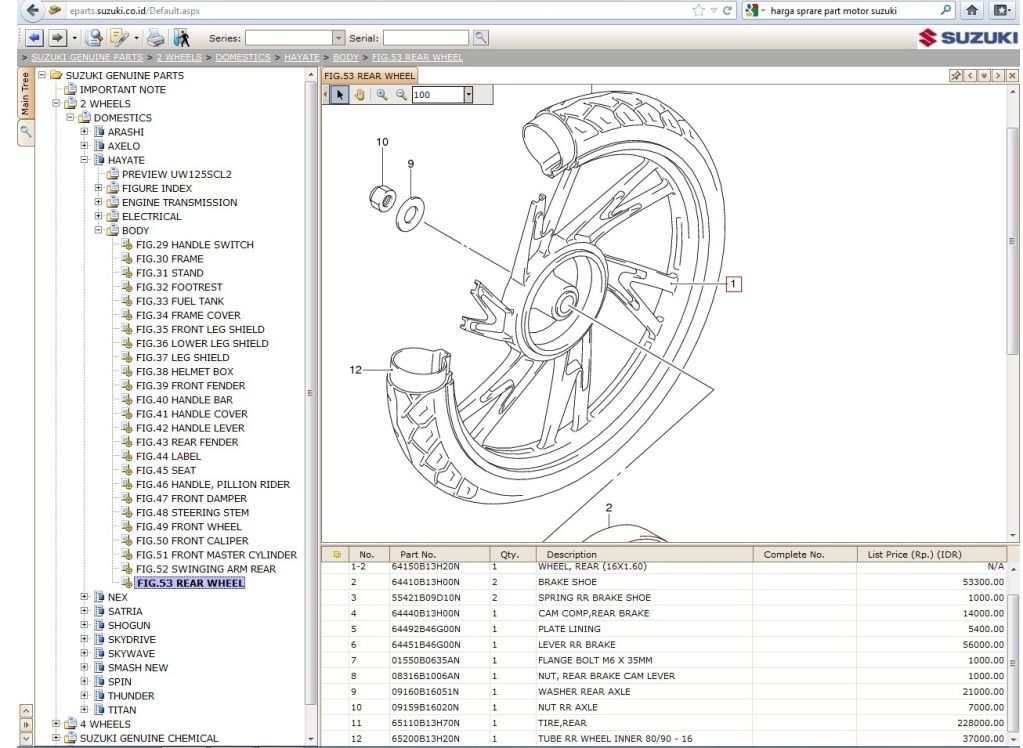Click the Serial search magnifier button

481,38
